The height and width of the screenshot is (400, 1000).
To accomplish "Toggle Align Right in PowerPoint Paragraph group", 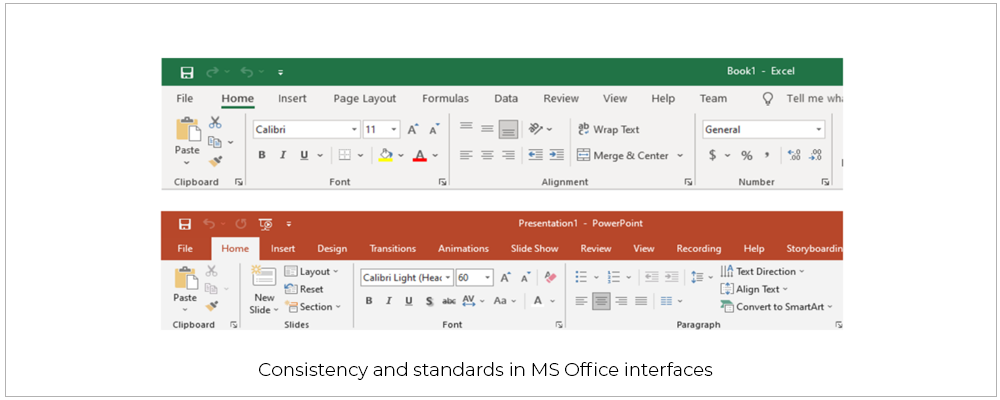I will tap(621, 301).
